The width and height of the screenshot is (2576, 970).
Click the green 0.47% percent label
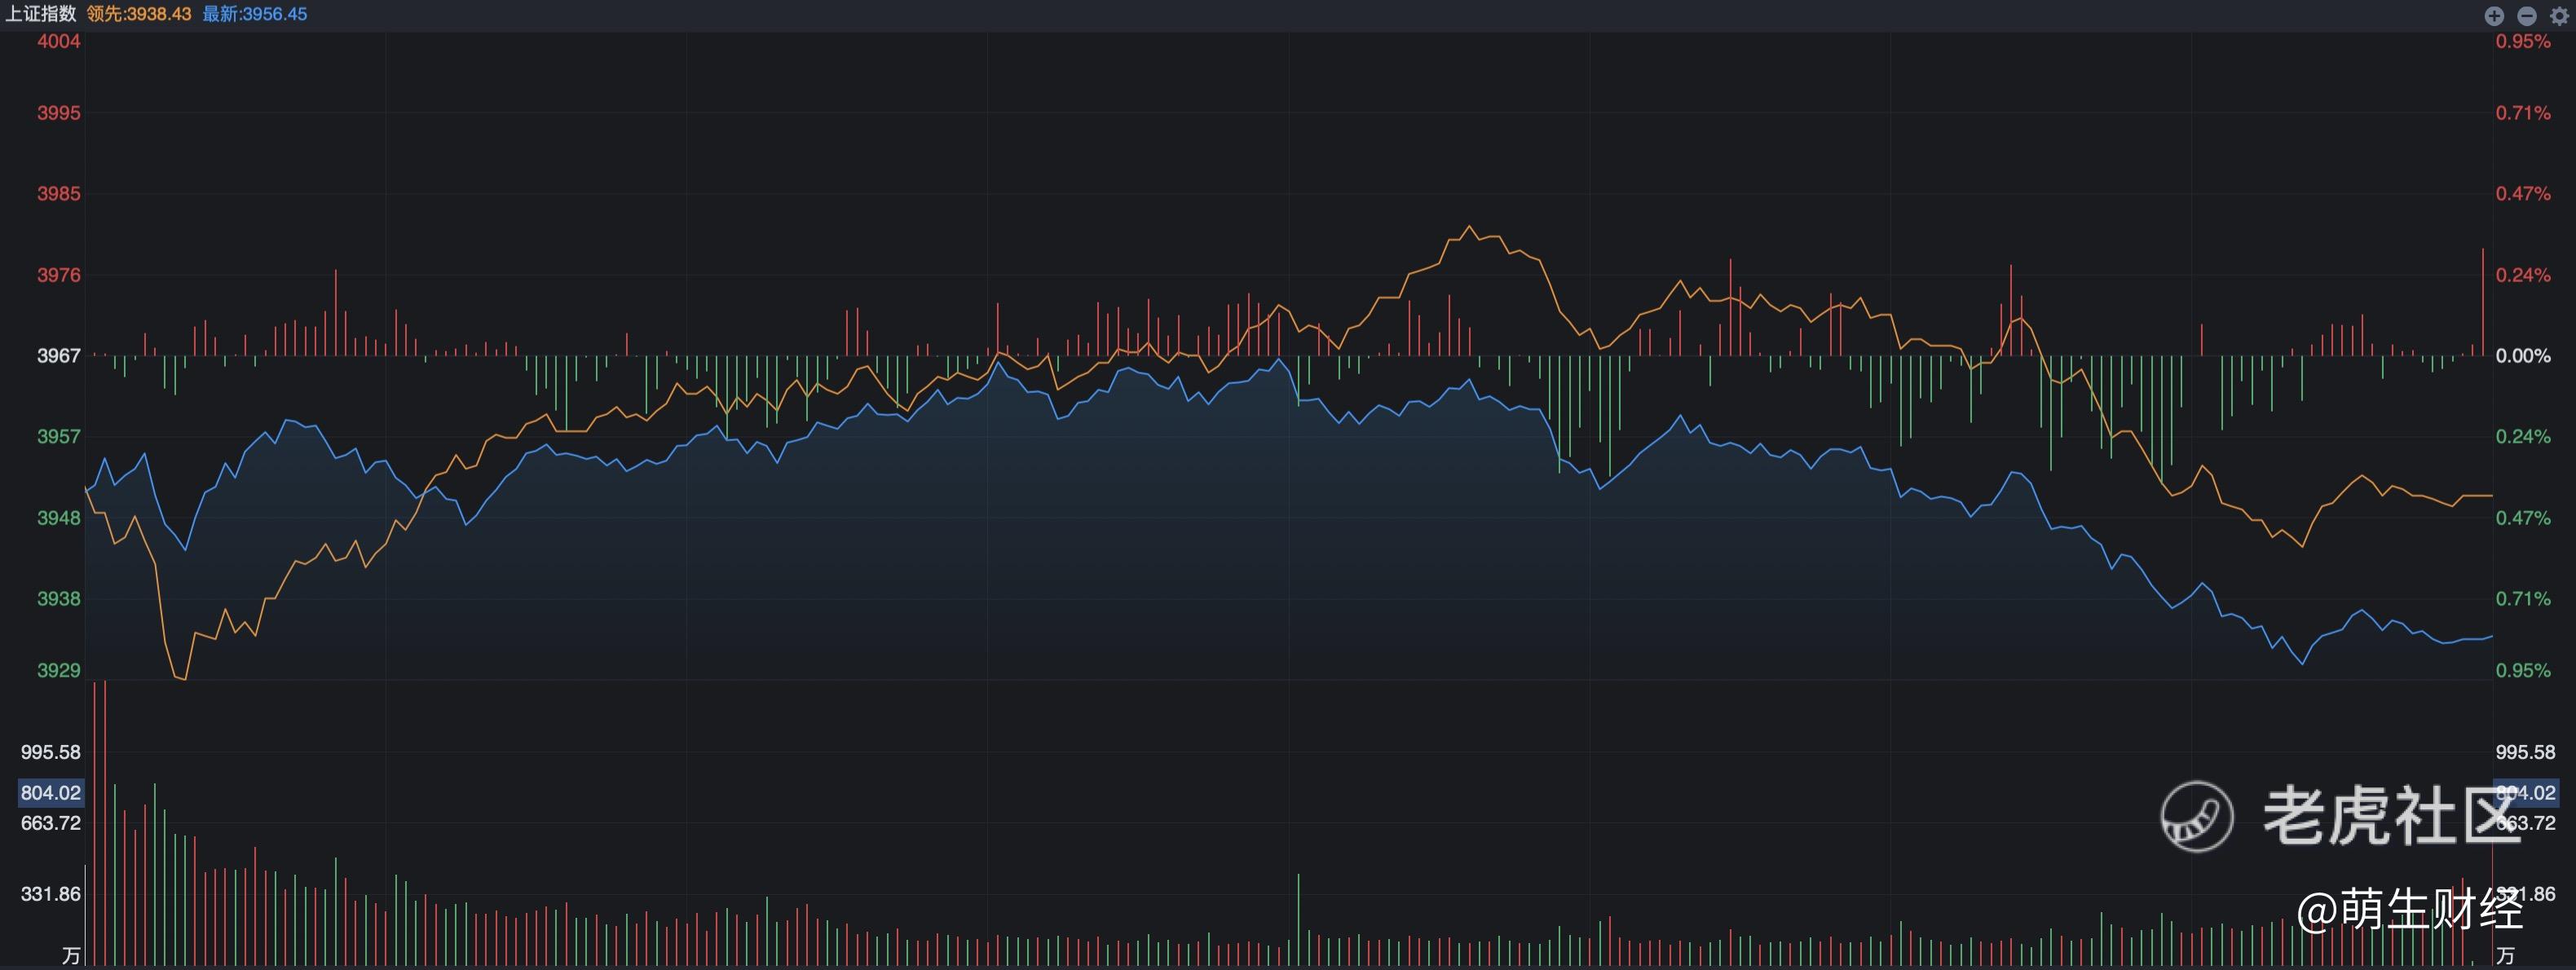point(2523,518)
